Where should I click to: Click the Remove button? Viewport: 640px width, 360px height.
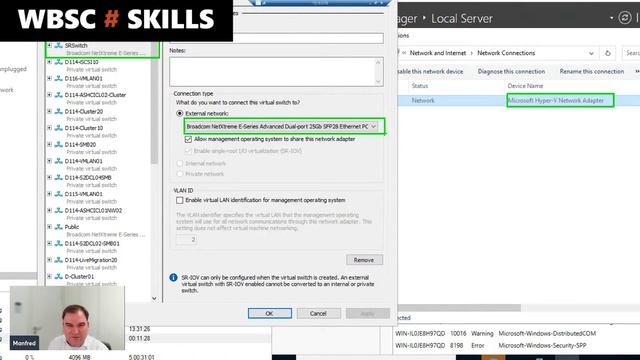pyautogui.click(x=364, y=260)
